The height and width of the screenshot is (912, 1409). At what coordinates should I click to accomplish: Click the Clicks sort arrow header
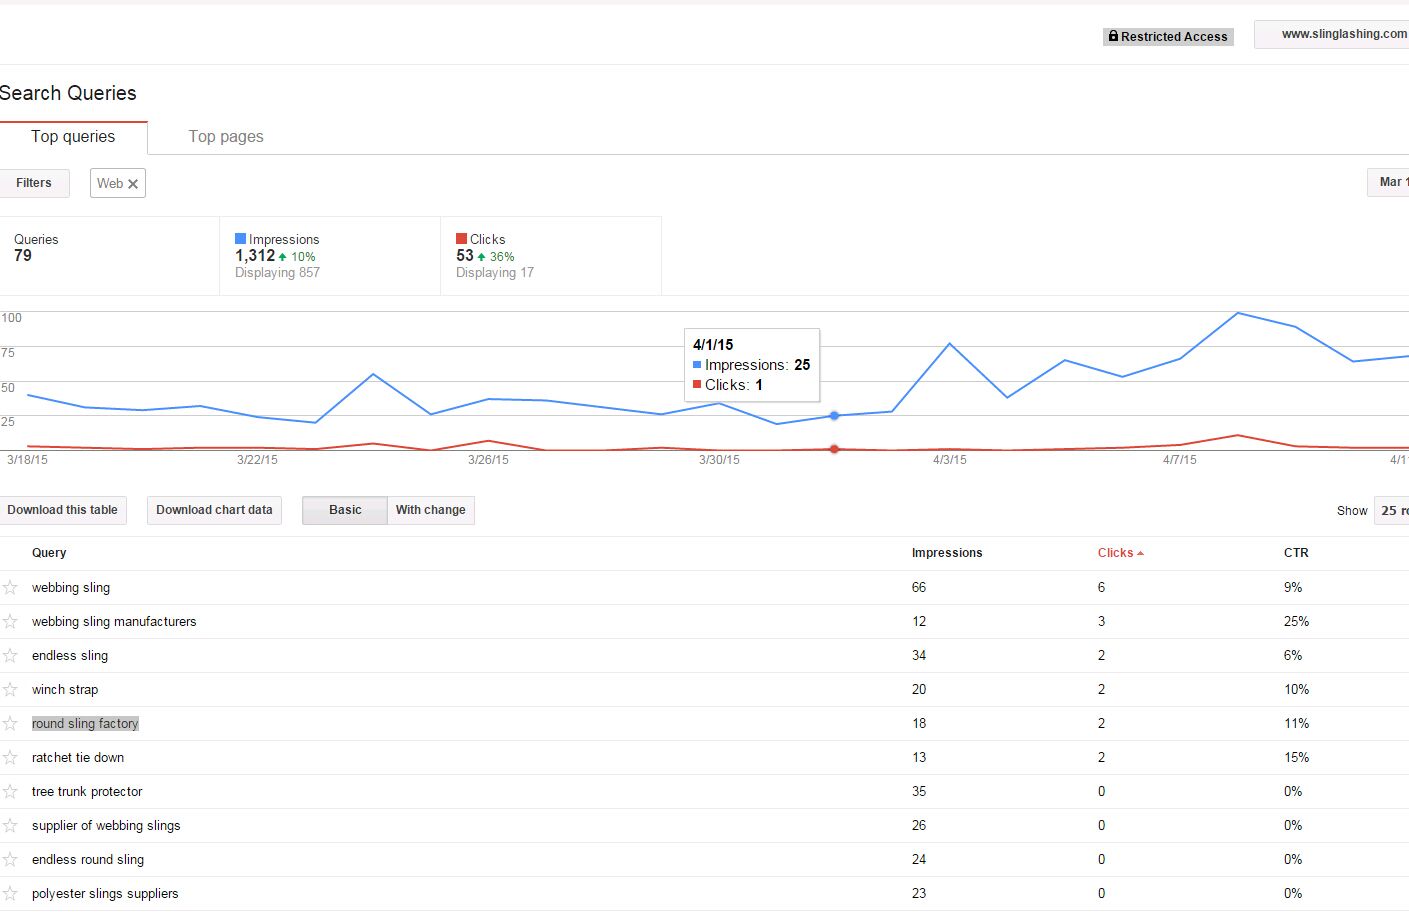click(1120, 553)
